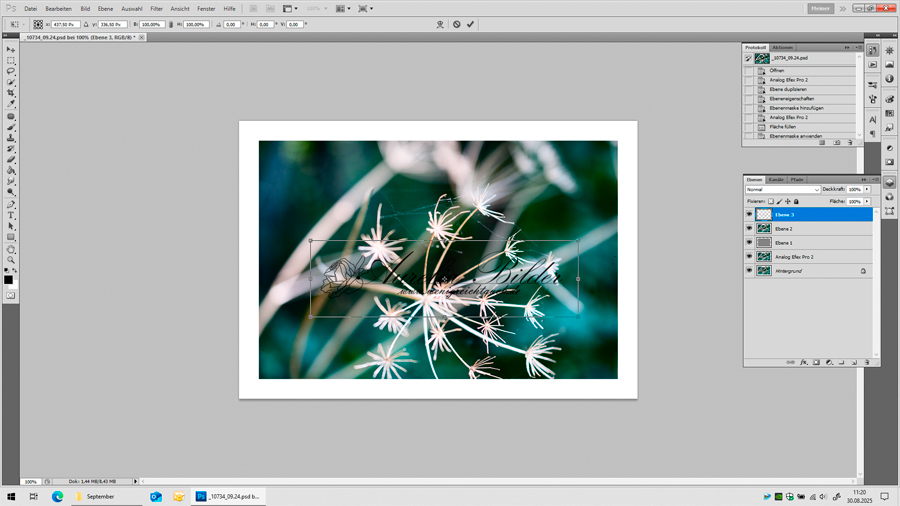This screenshot has width=900, height=506.
Task: Pick the Eyedropper tool
Action: [x=11, y=104]
